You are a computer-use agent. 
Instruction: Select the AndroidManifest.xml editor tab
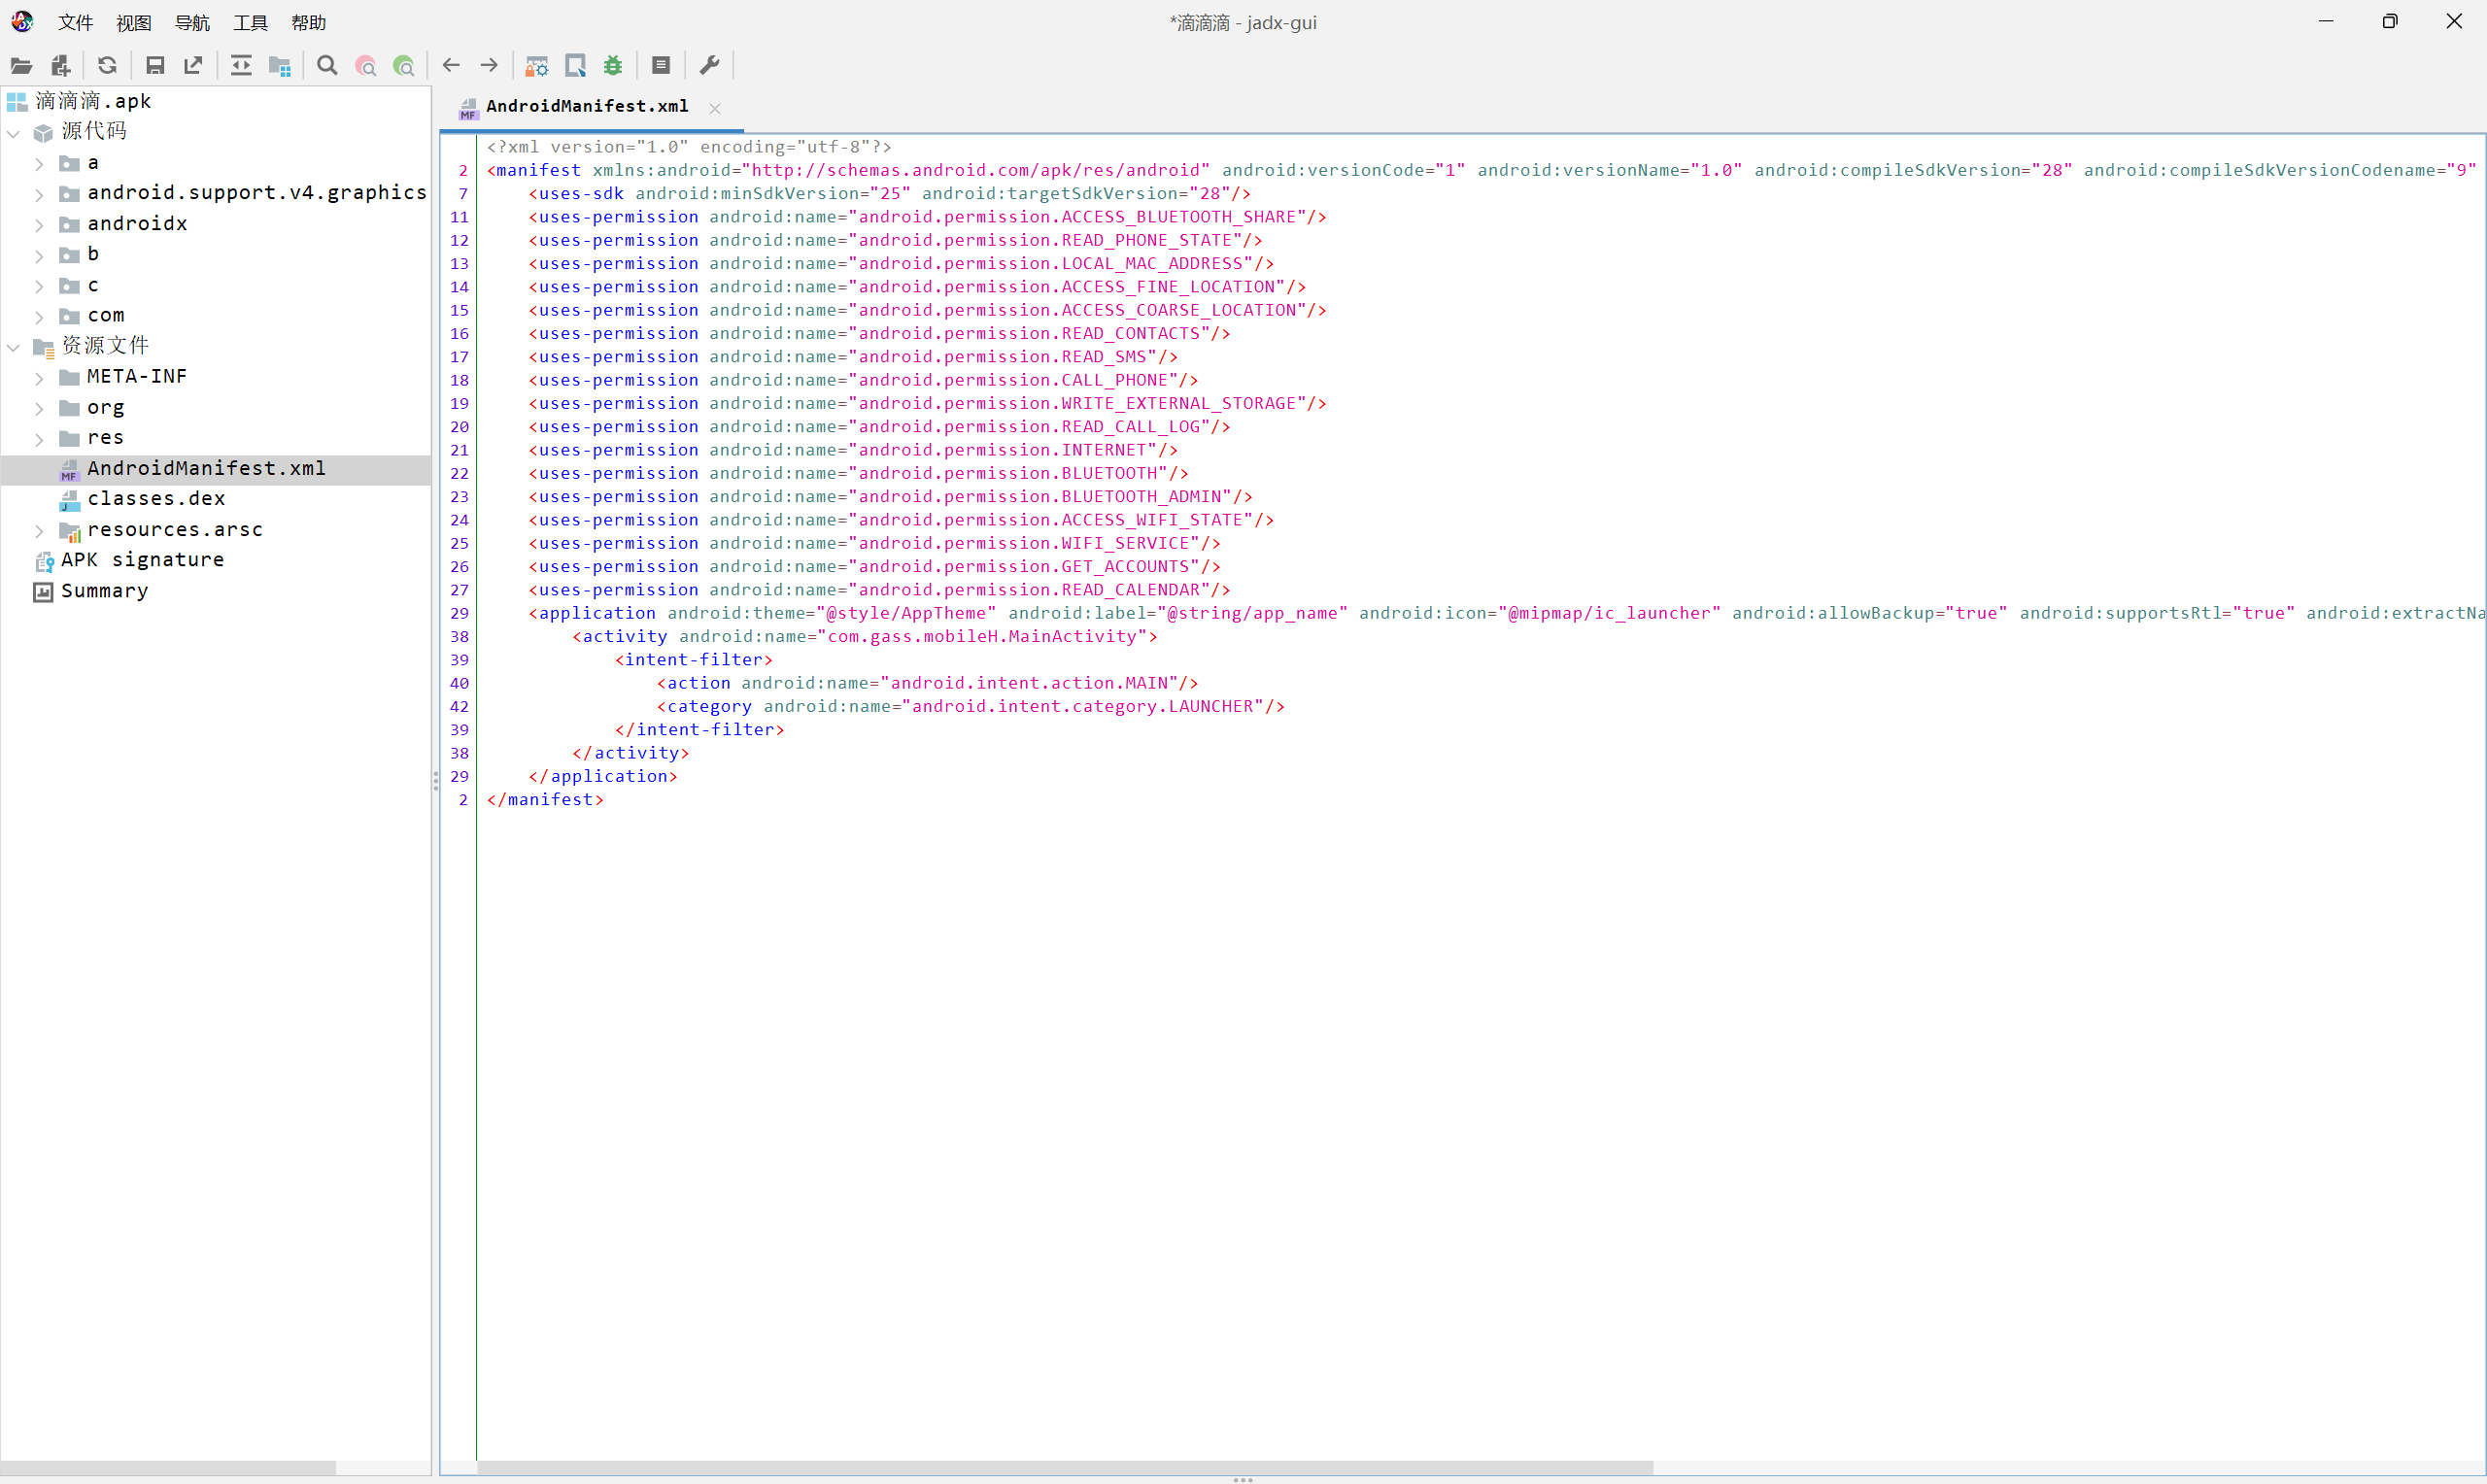point(591,107)
